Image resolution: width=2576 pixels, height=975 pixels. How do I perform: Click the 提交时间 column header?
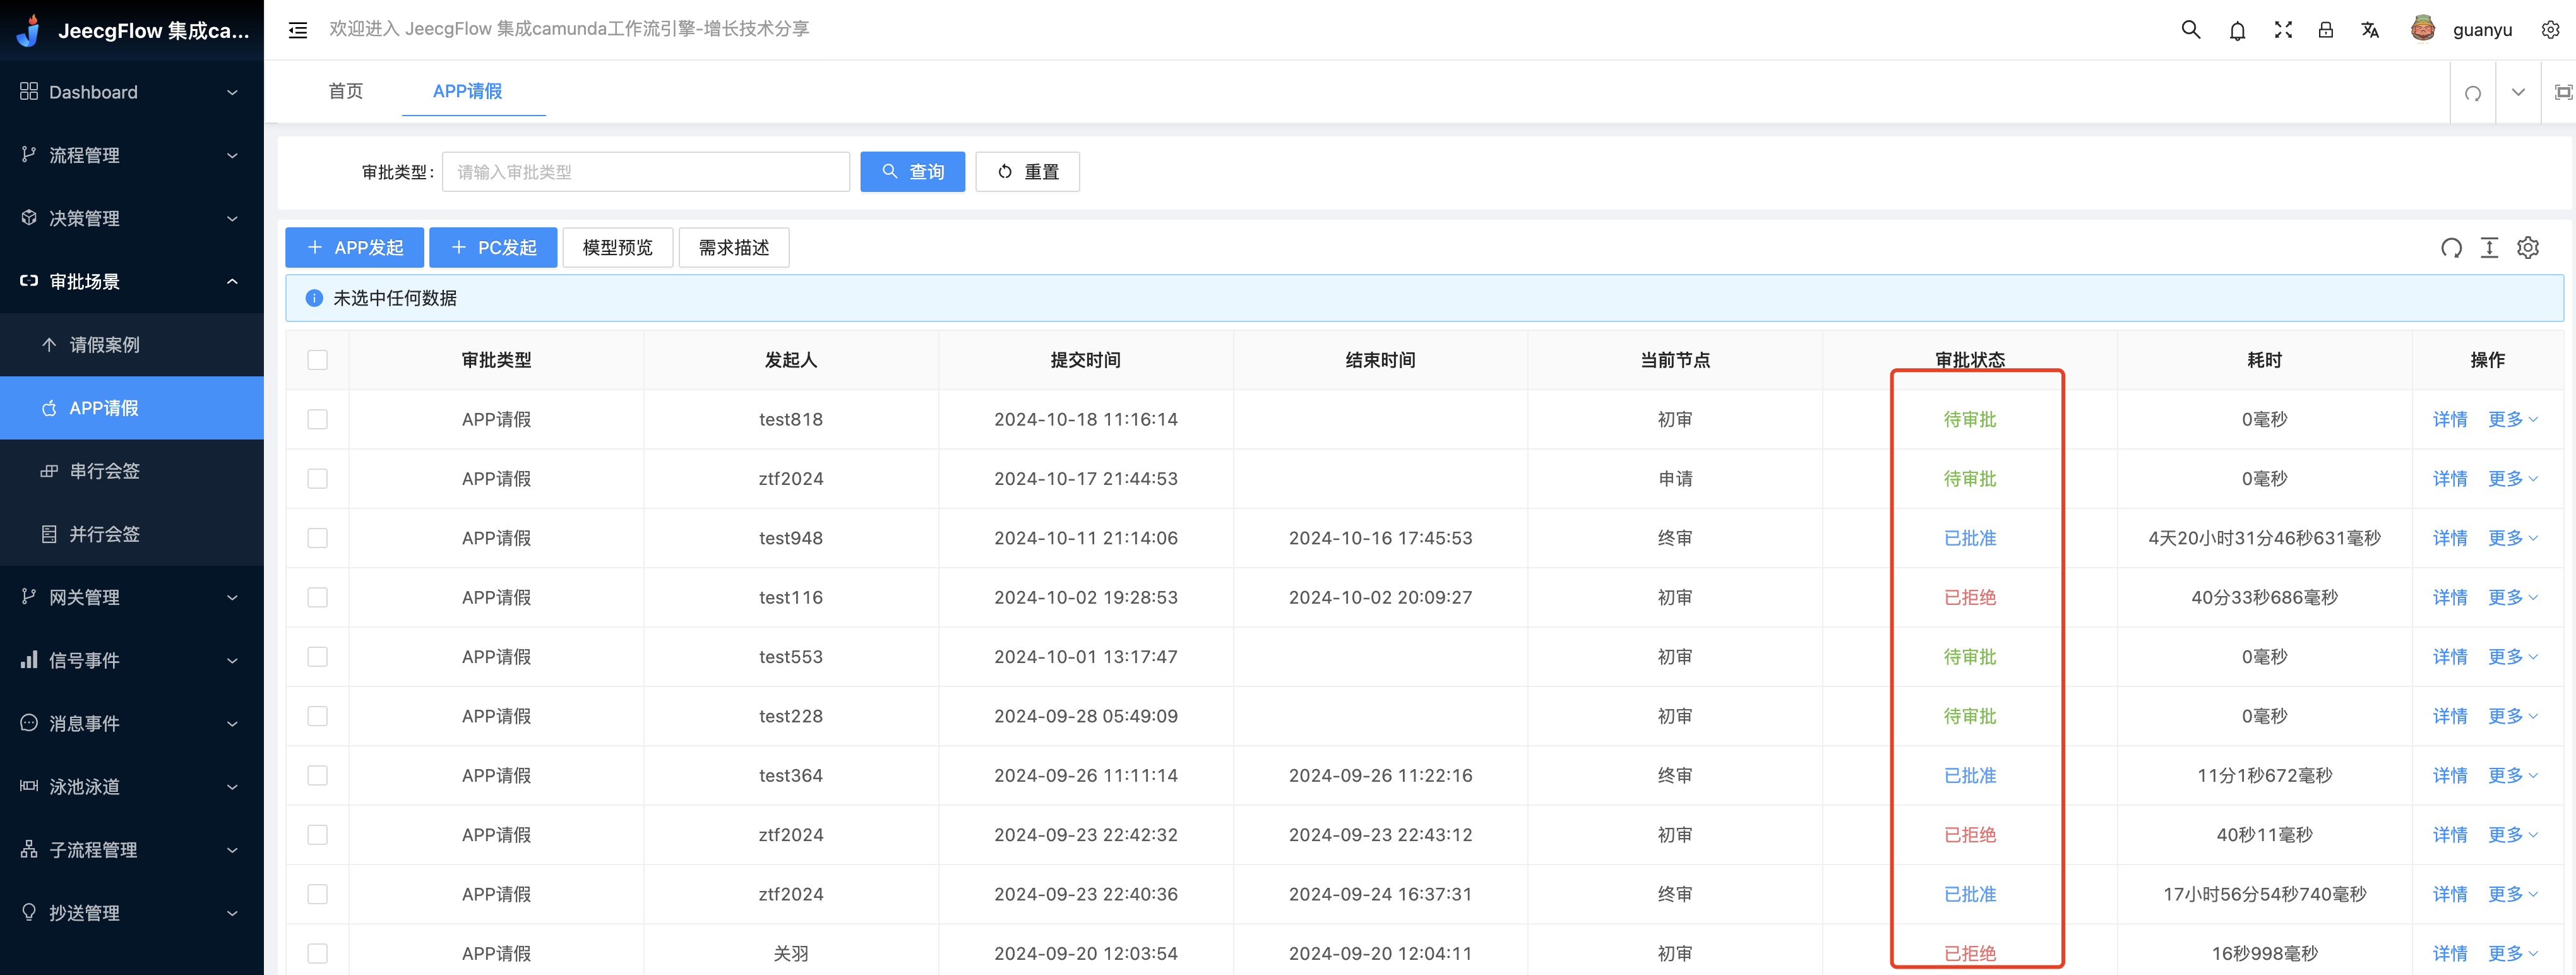pos(1085,360)
